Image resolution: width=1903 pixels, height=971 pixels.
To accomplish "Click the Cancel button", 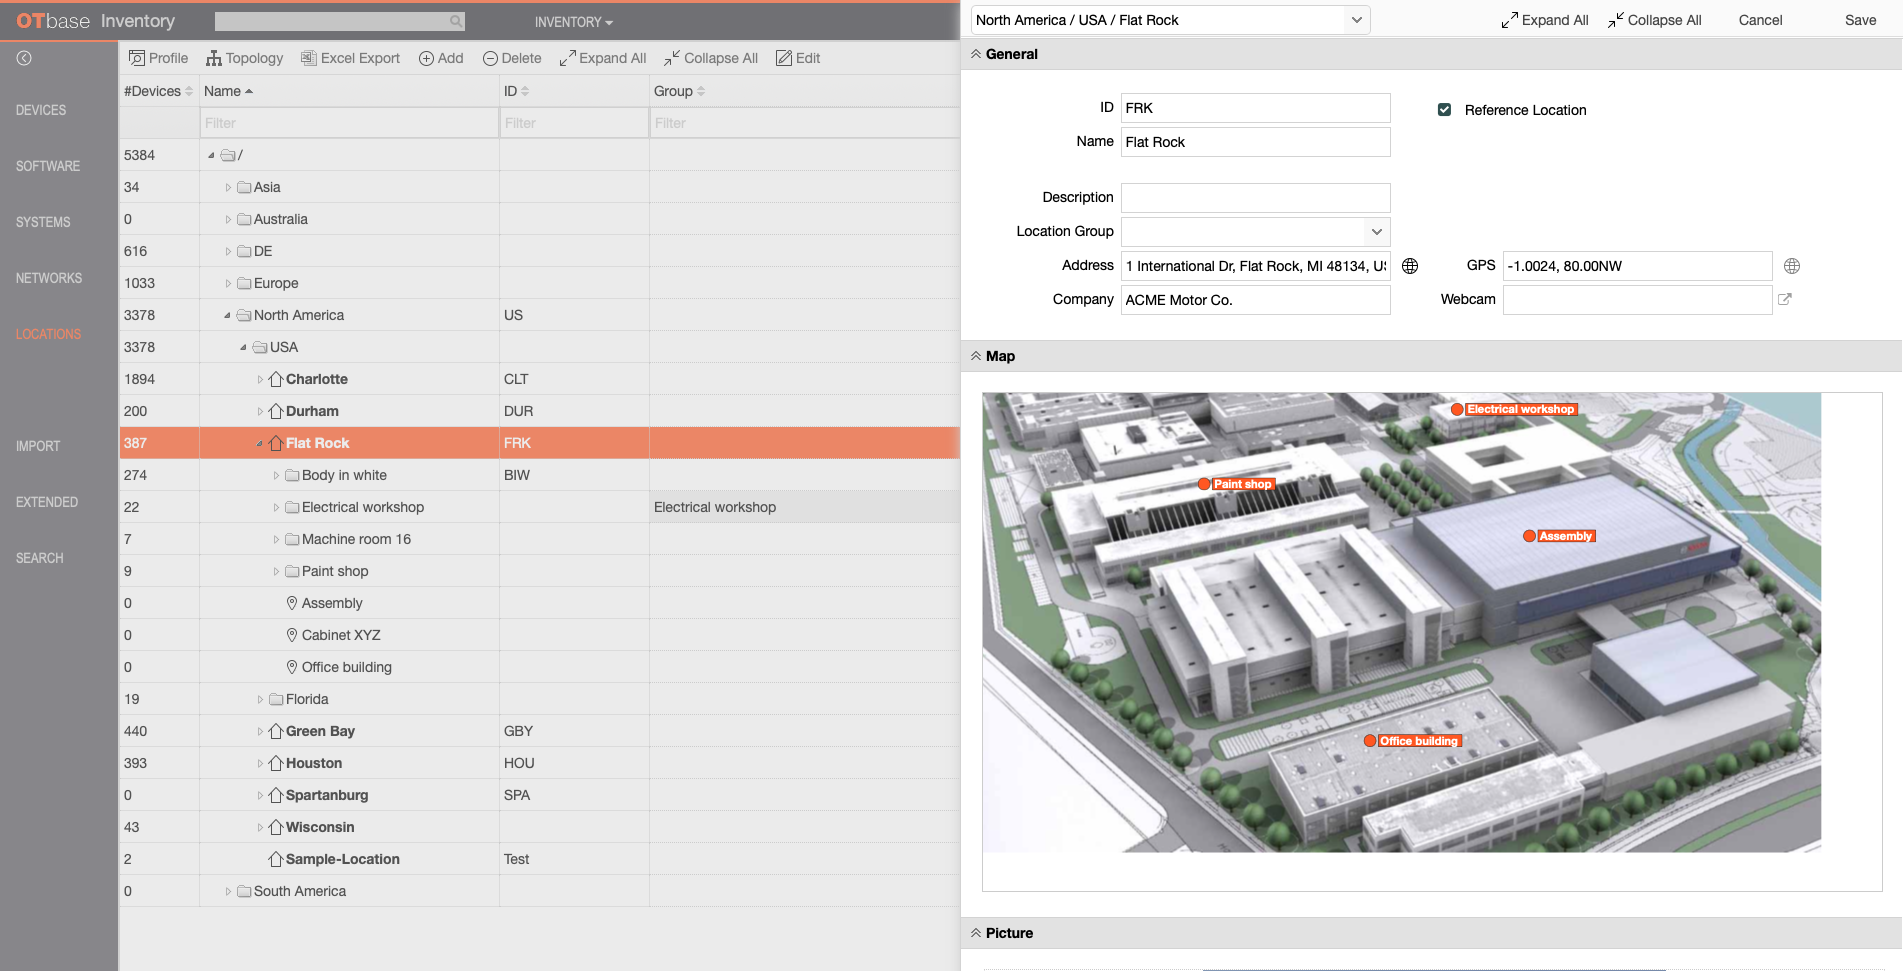I will pos(1760,20).
